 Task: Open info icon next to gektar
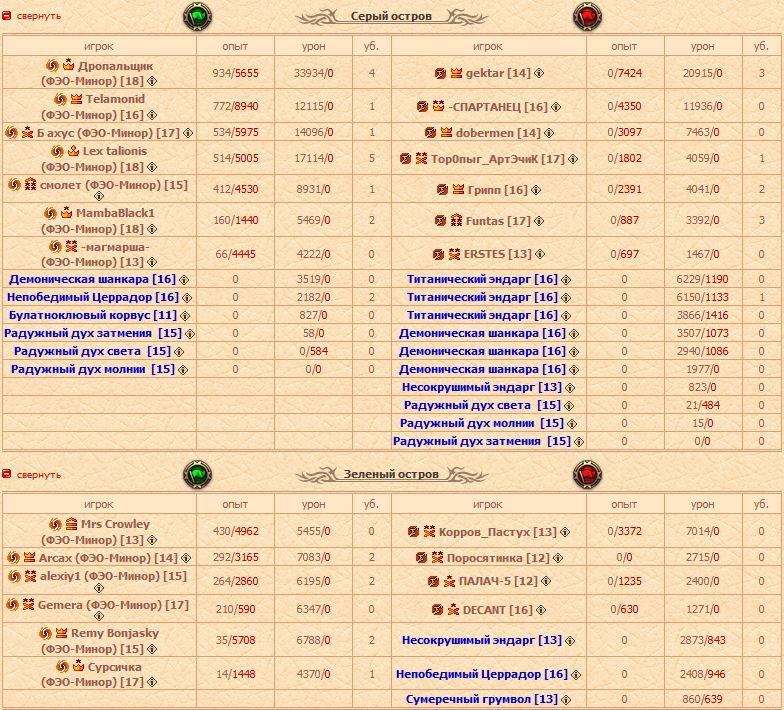[x=538, y=73]
